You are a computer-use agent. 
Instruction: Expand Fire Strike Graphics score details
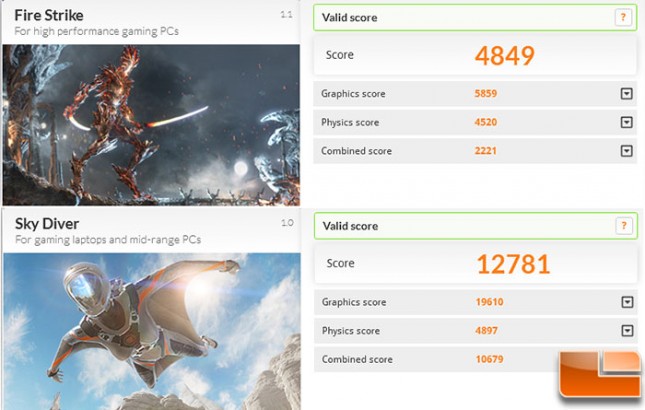click(626, 94)
